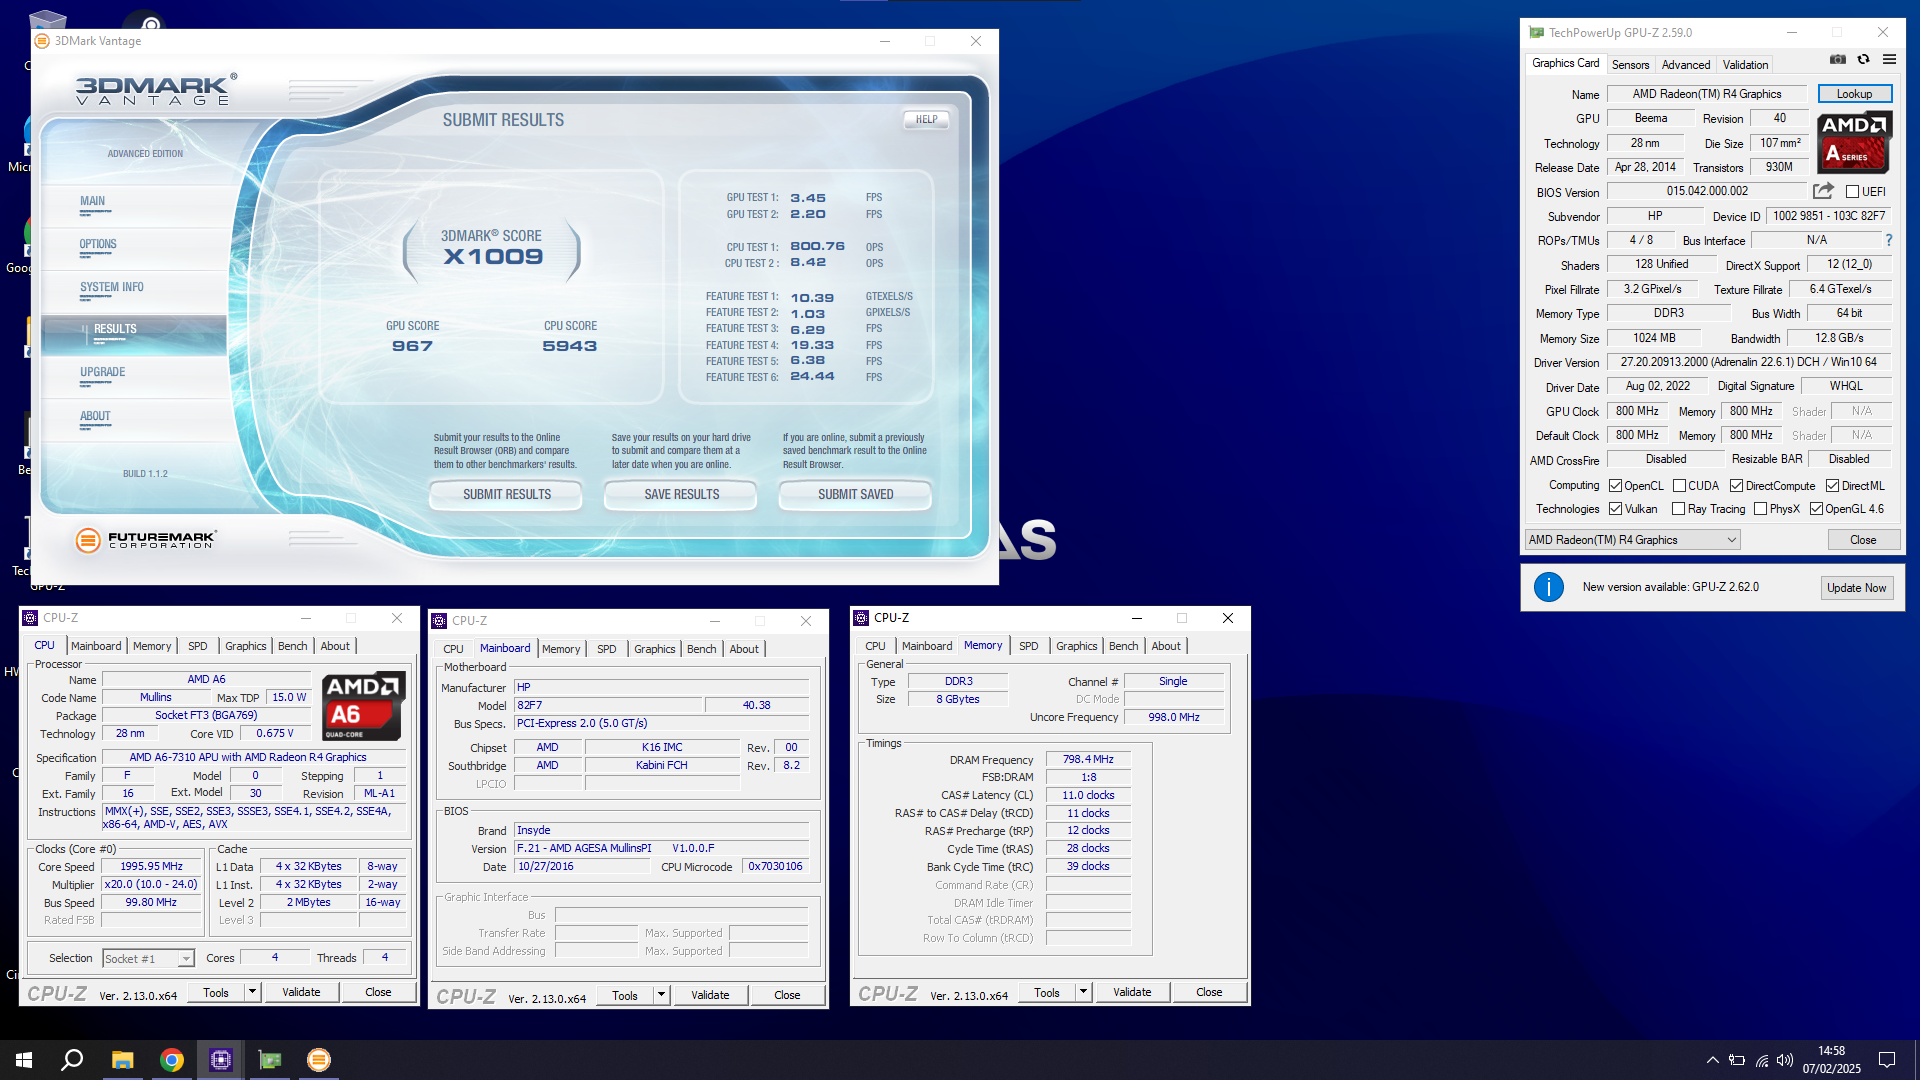
Task: Click the SUBMIT RESULTS button
Action: [506, 494]
